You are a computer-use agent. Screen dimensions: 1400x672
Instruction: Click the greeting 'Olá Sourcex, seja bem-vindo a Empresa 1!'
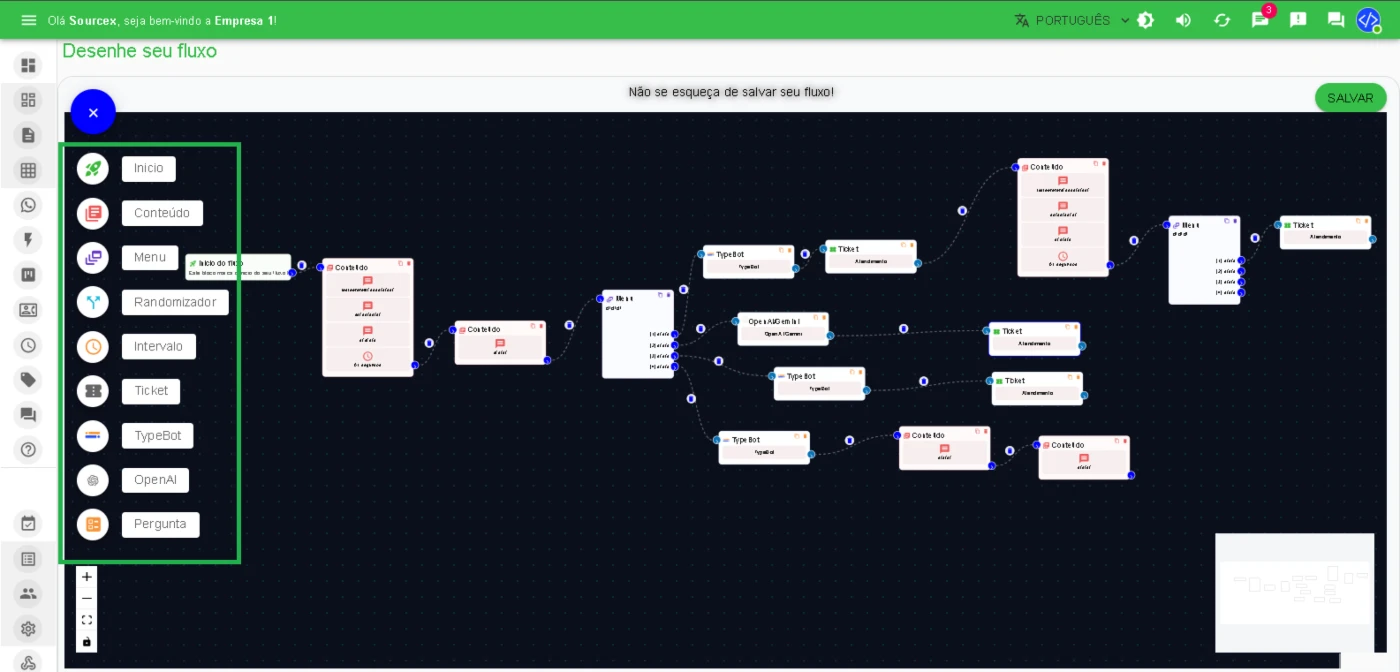(x=162, y=20)
